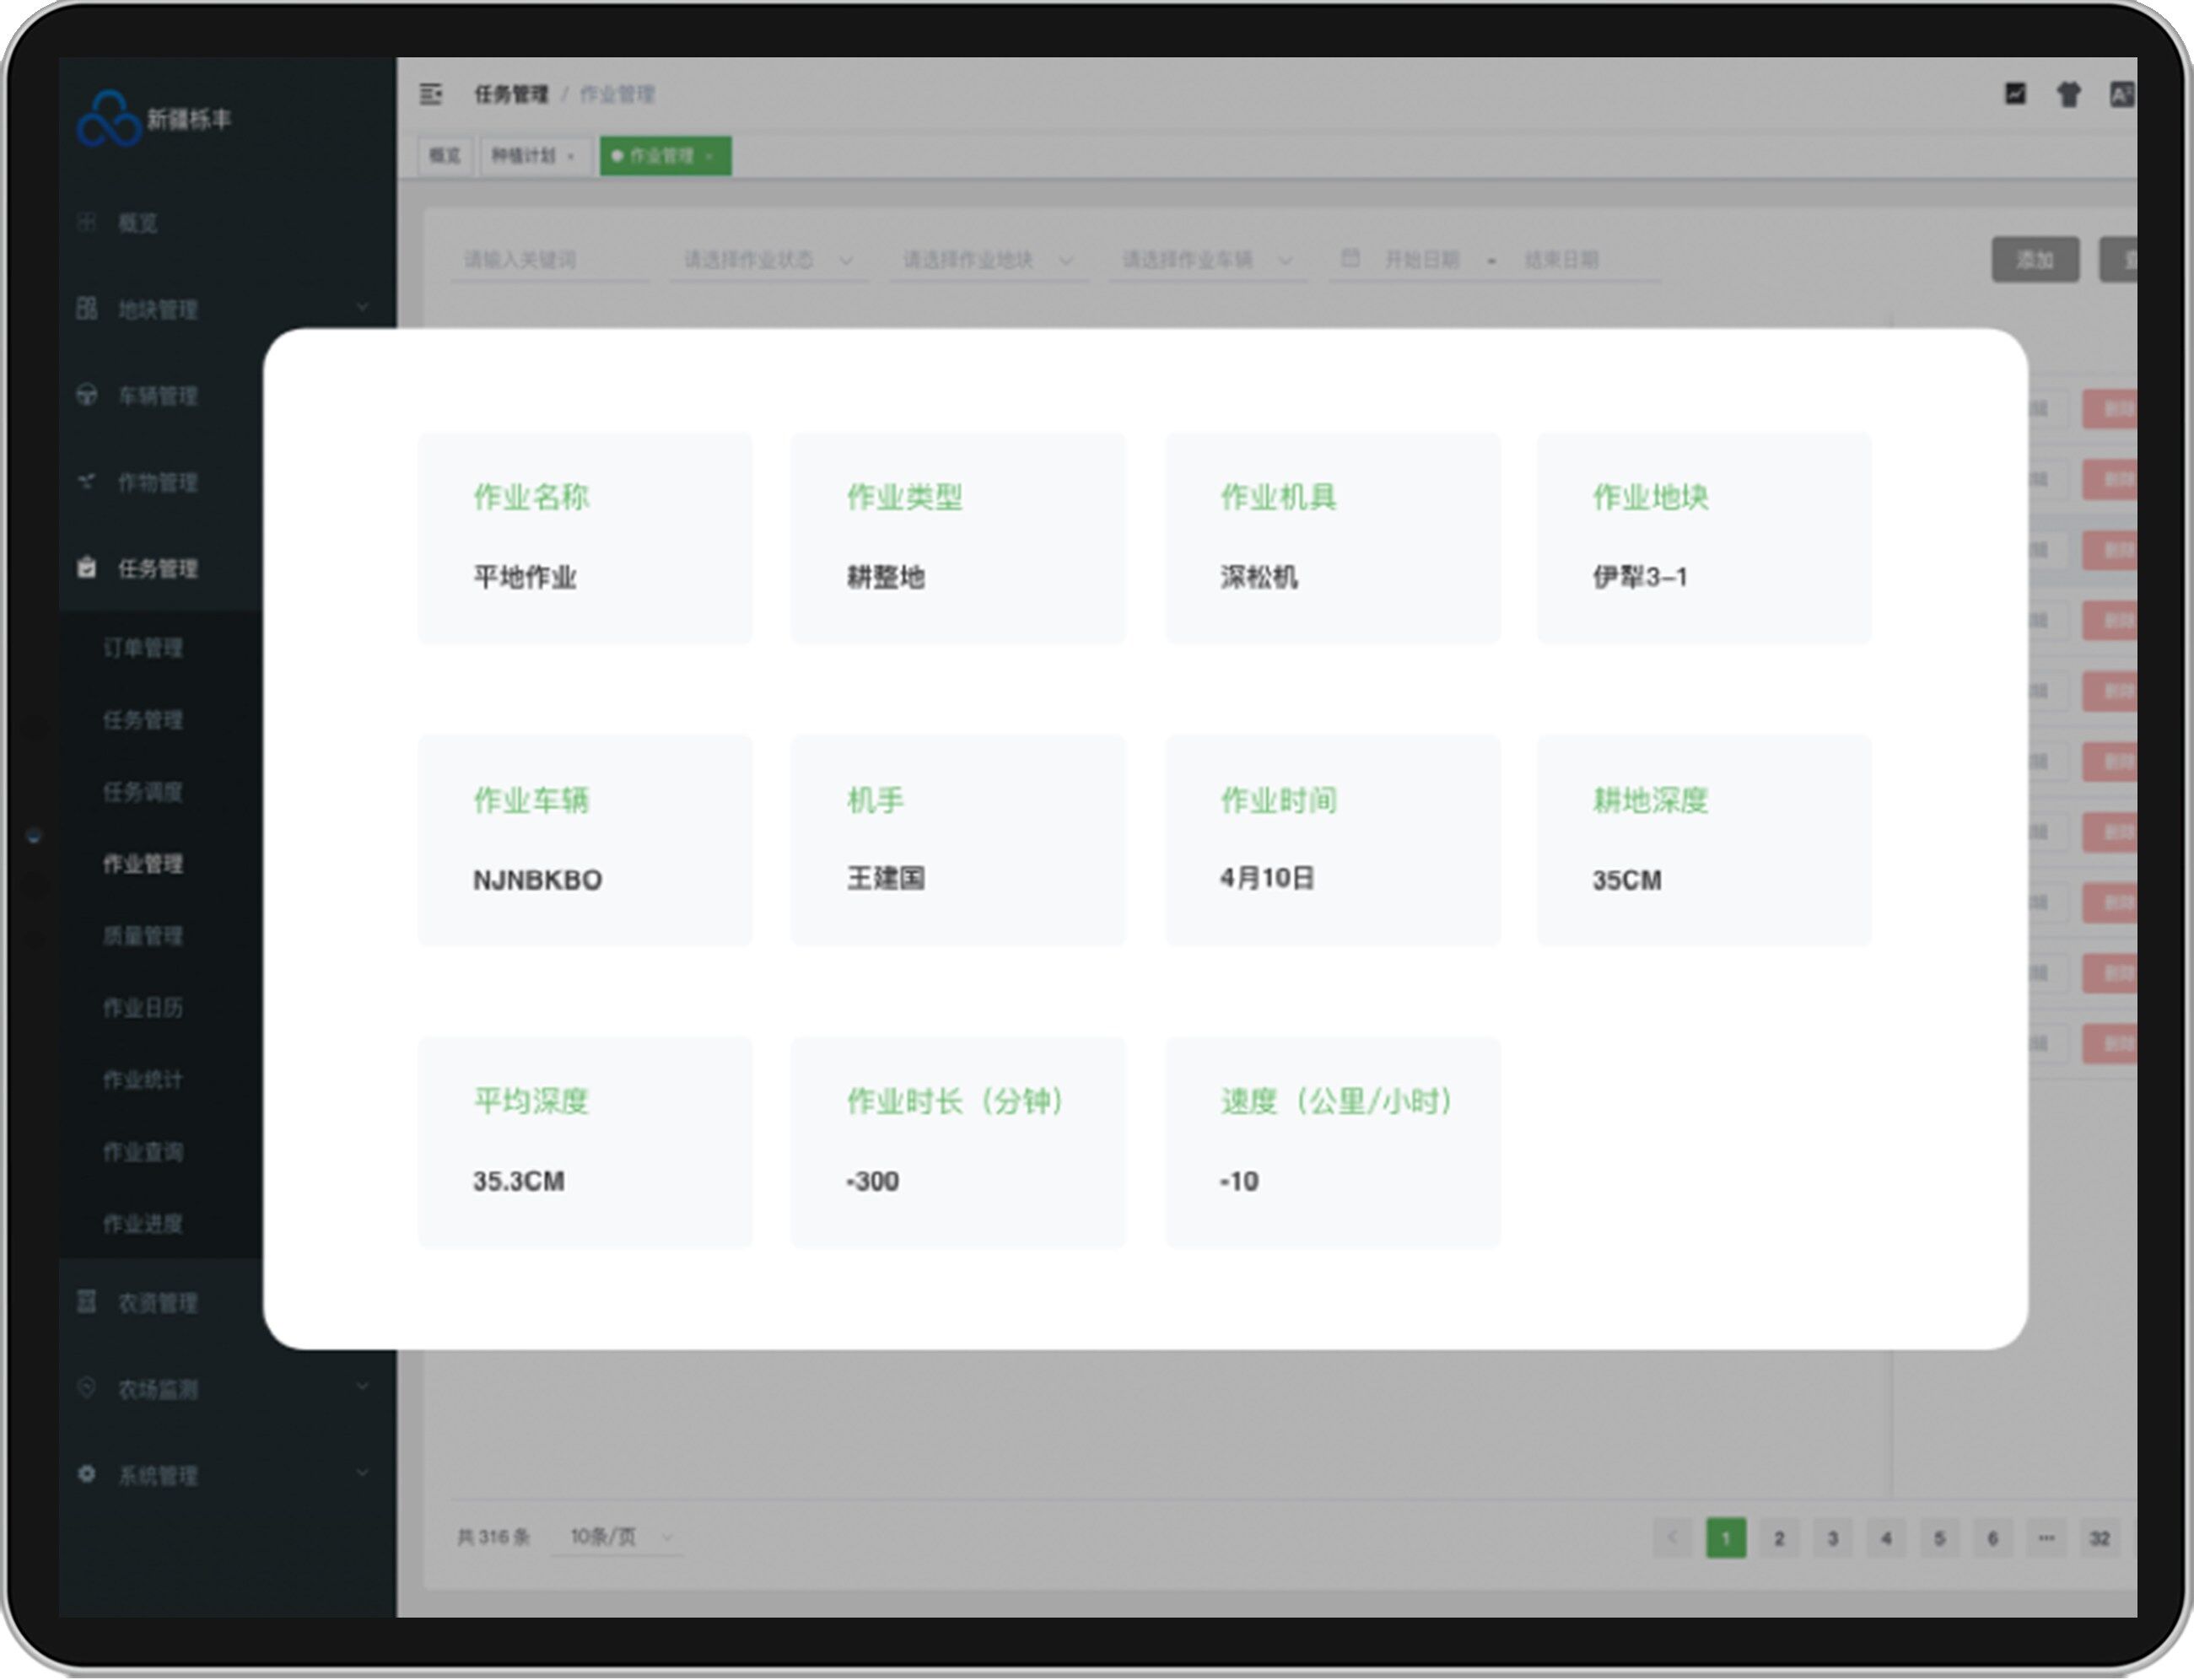Click the 系统管理 gear icon
The width and height of the screenshot is (2194, 1680).
pyautogui.click(x=87, y=1474)
